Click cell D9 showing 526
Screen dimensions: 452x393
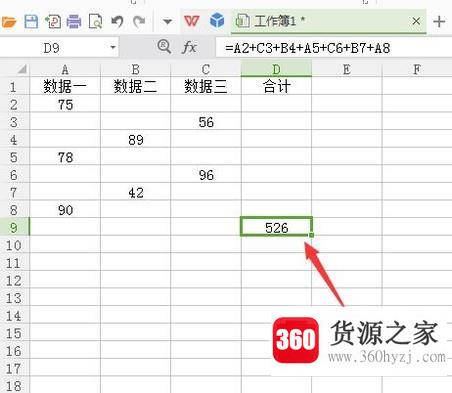[x=276, y=228]
